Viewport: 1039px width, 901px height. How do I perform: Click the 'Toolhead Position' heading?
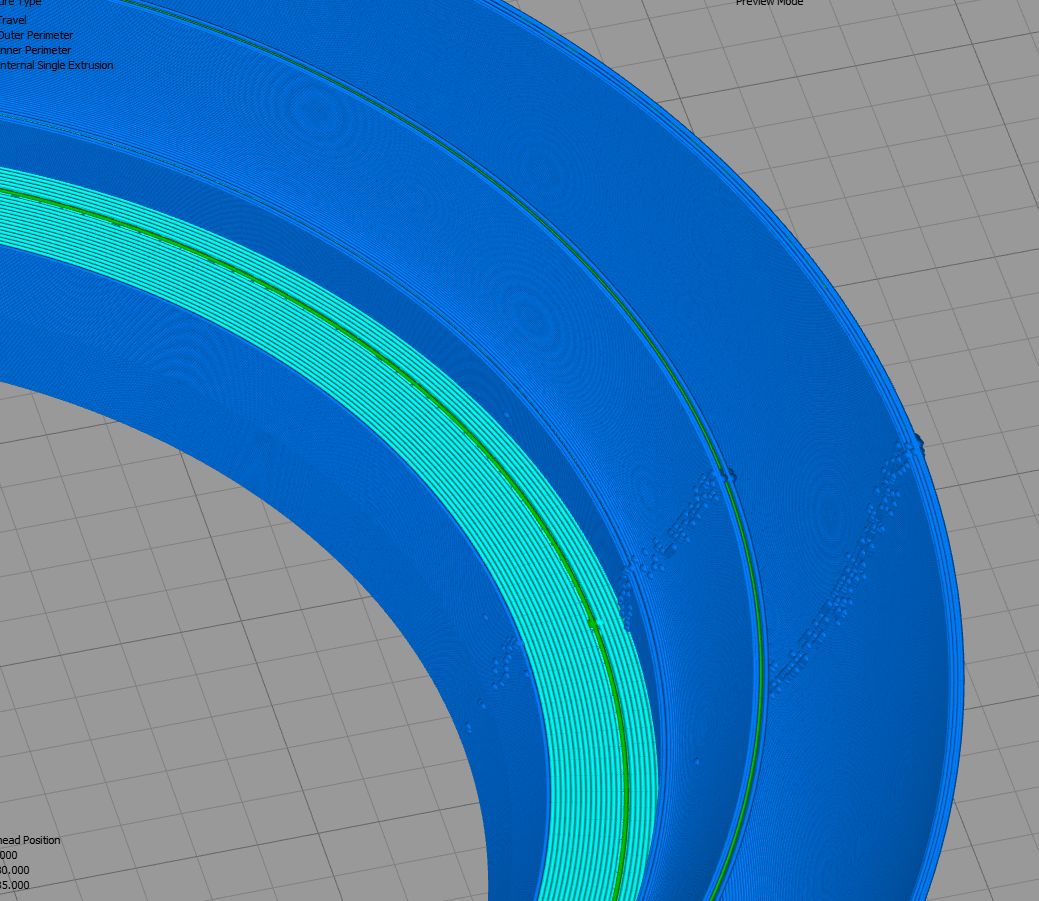30,840
